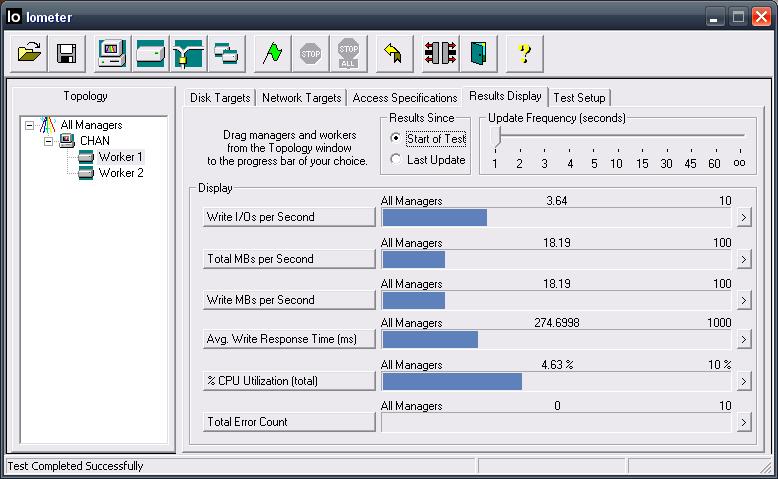This screenshot has width=778, height=479.
Task: Click the Avg. Write Response Time progress bar
Action: pos(556,340)
